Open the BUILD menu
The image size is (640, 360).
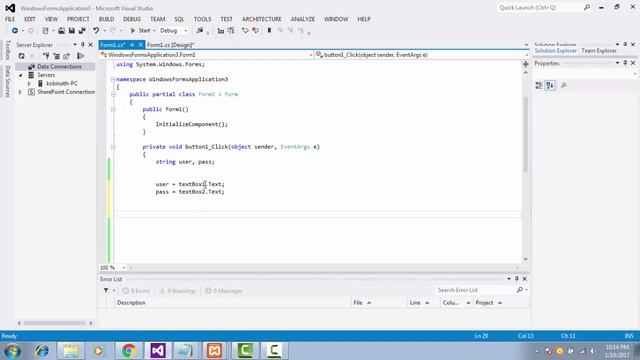(107, 19)
